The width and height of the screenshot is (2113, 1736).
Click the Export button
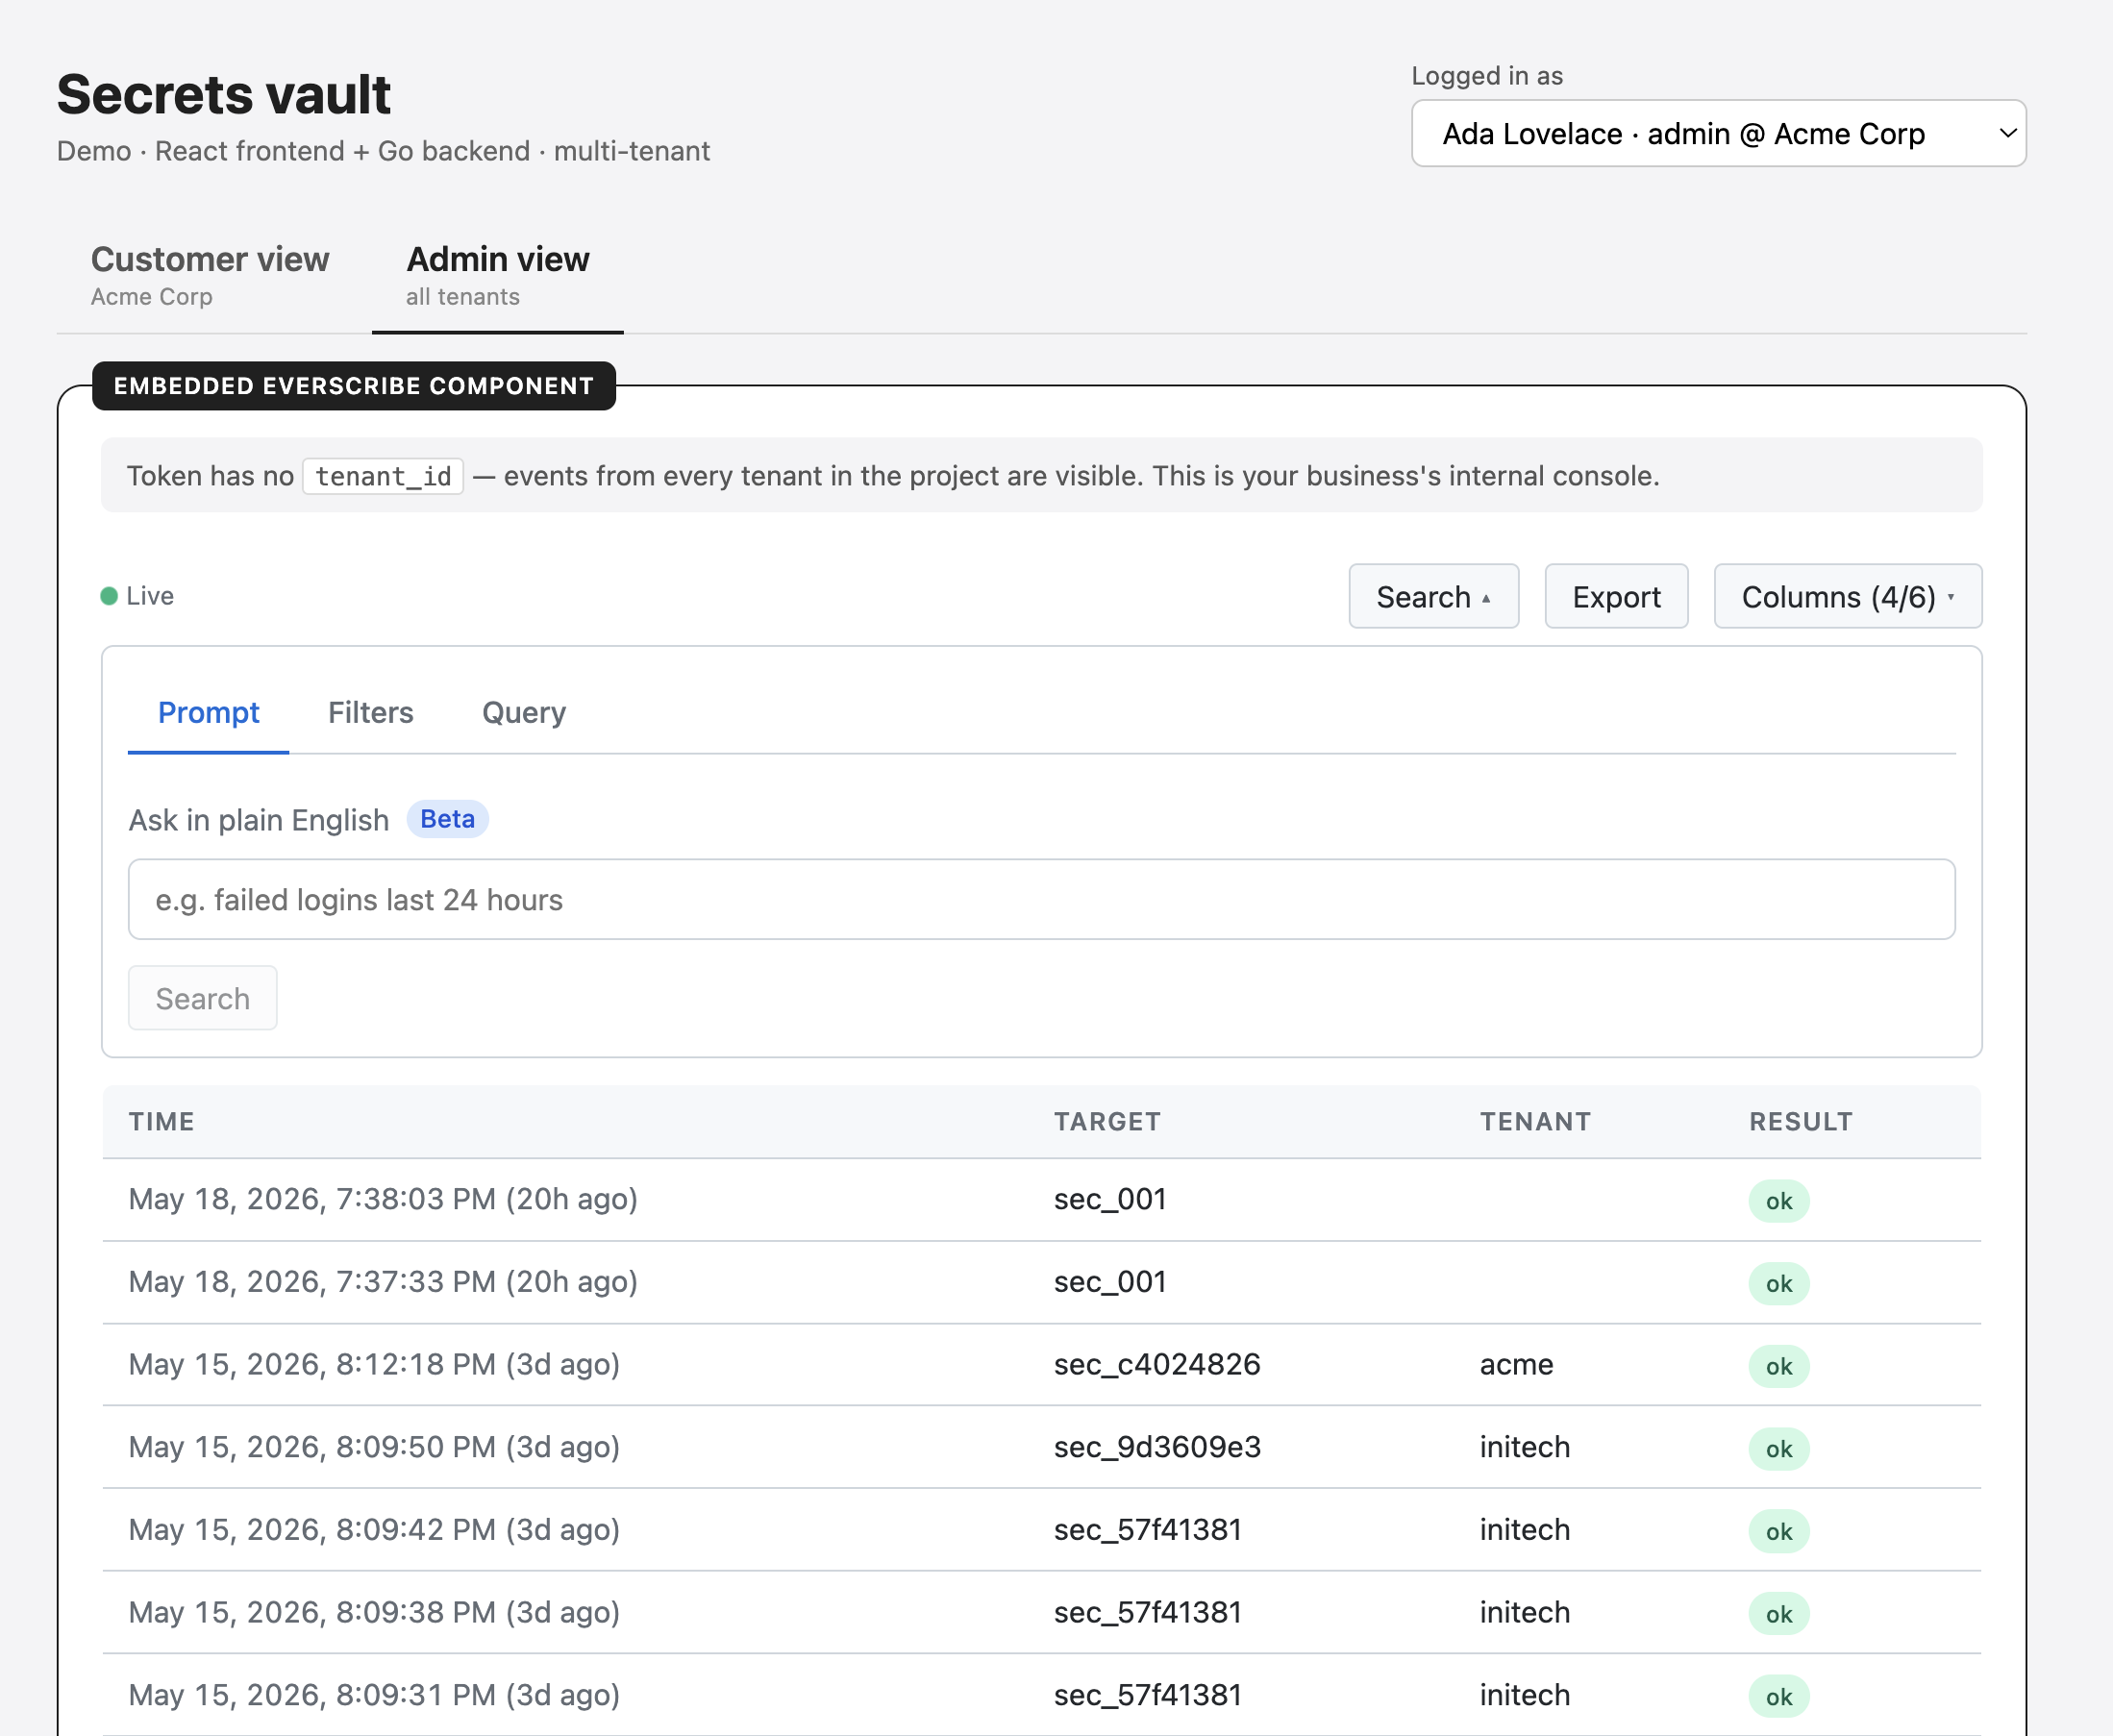click(x=1616, y=597)
